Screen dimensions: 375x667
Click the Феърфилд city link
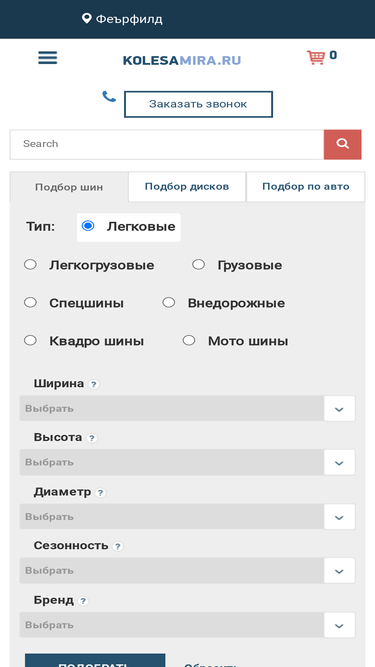(129, 19)
